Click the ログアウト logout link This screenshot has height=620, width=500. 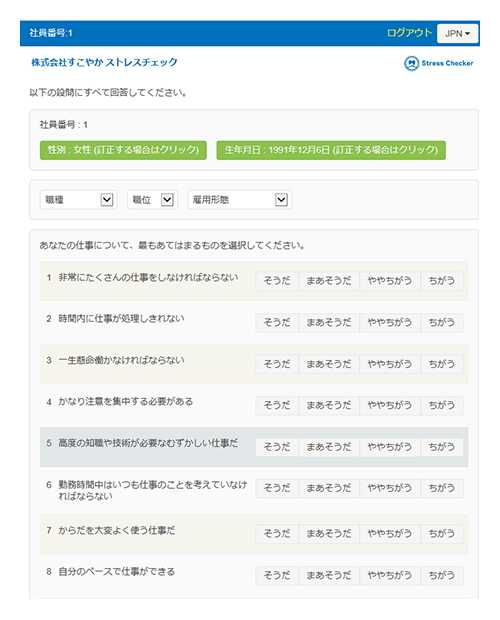coord(409,33)
